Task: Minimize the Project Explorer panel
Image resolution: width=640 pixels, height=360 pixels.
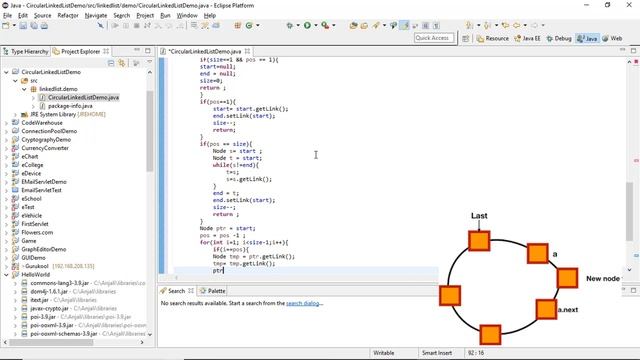Action: pyautogui.click(x=137, y=50)
